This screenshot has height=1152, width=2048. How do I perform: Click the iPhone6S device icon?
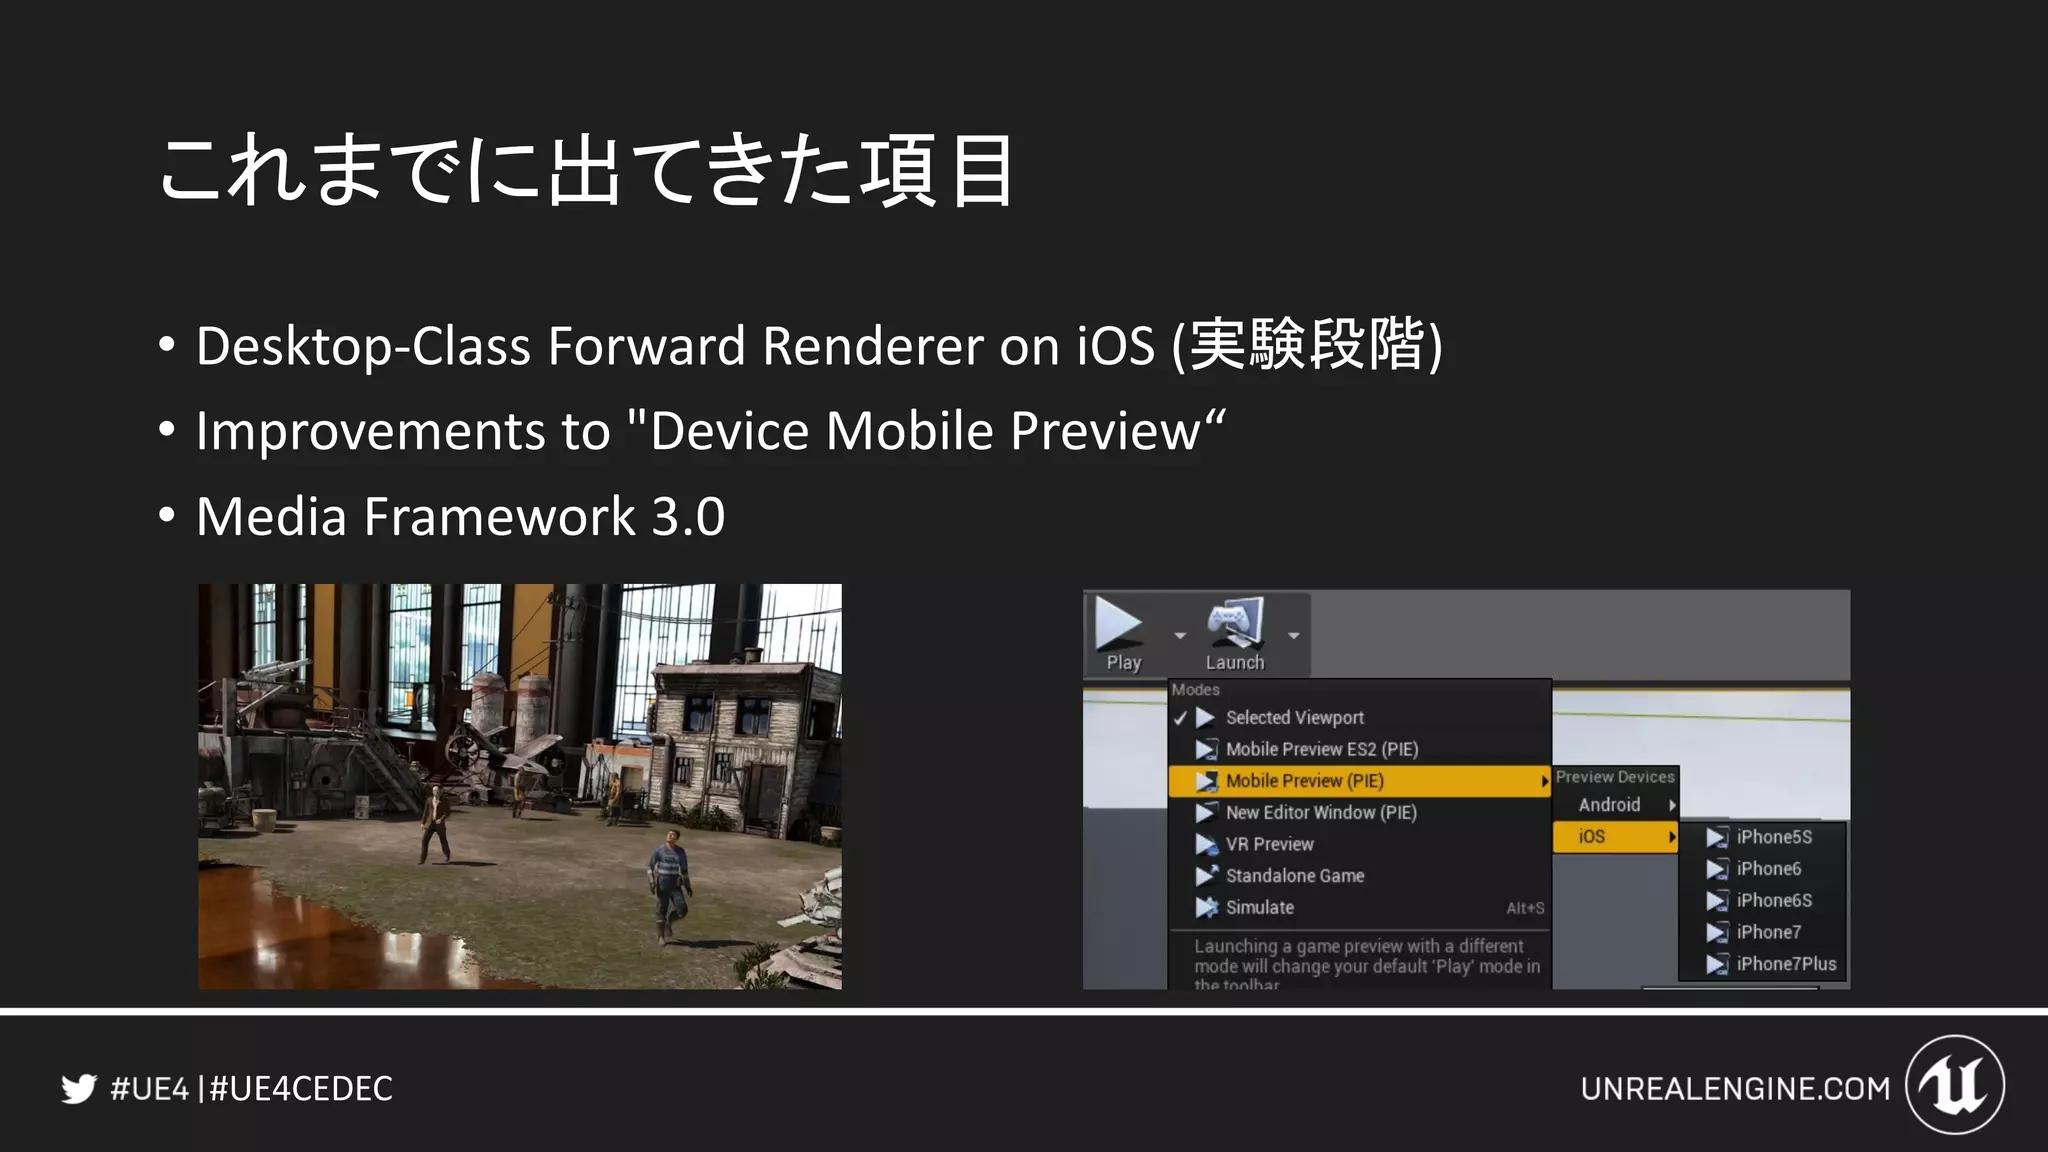pyautogui.click(x=1717, y=901)
